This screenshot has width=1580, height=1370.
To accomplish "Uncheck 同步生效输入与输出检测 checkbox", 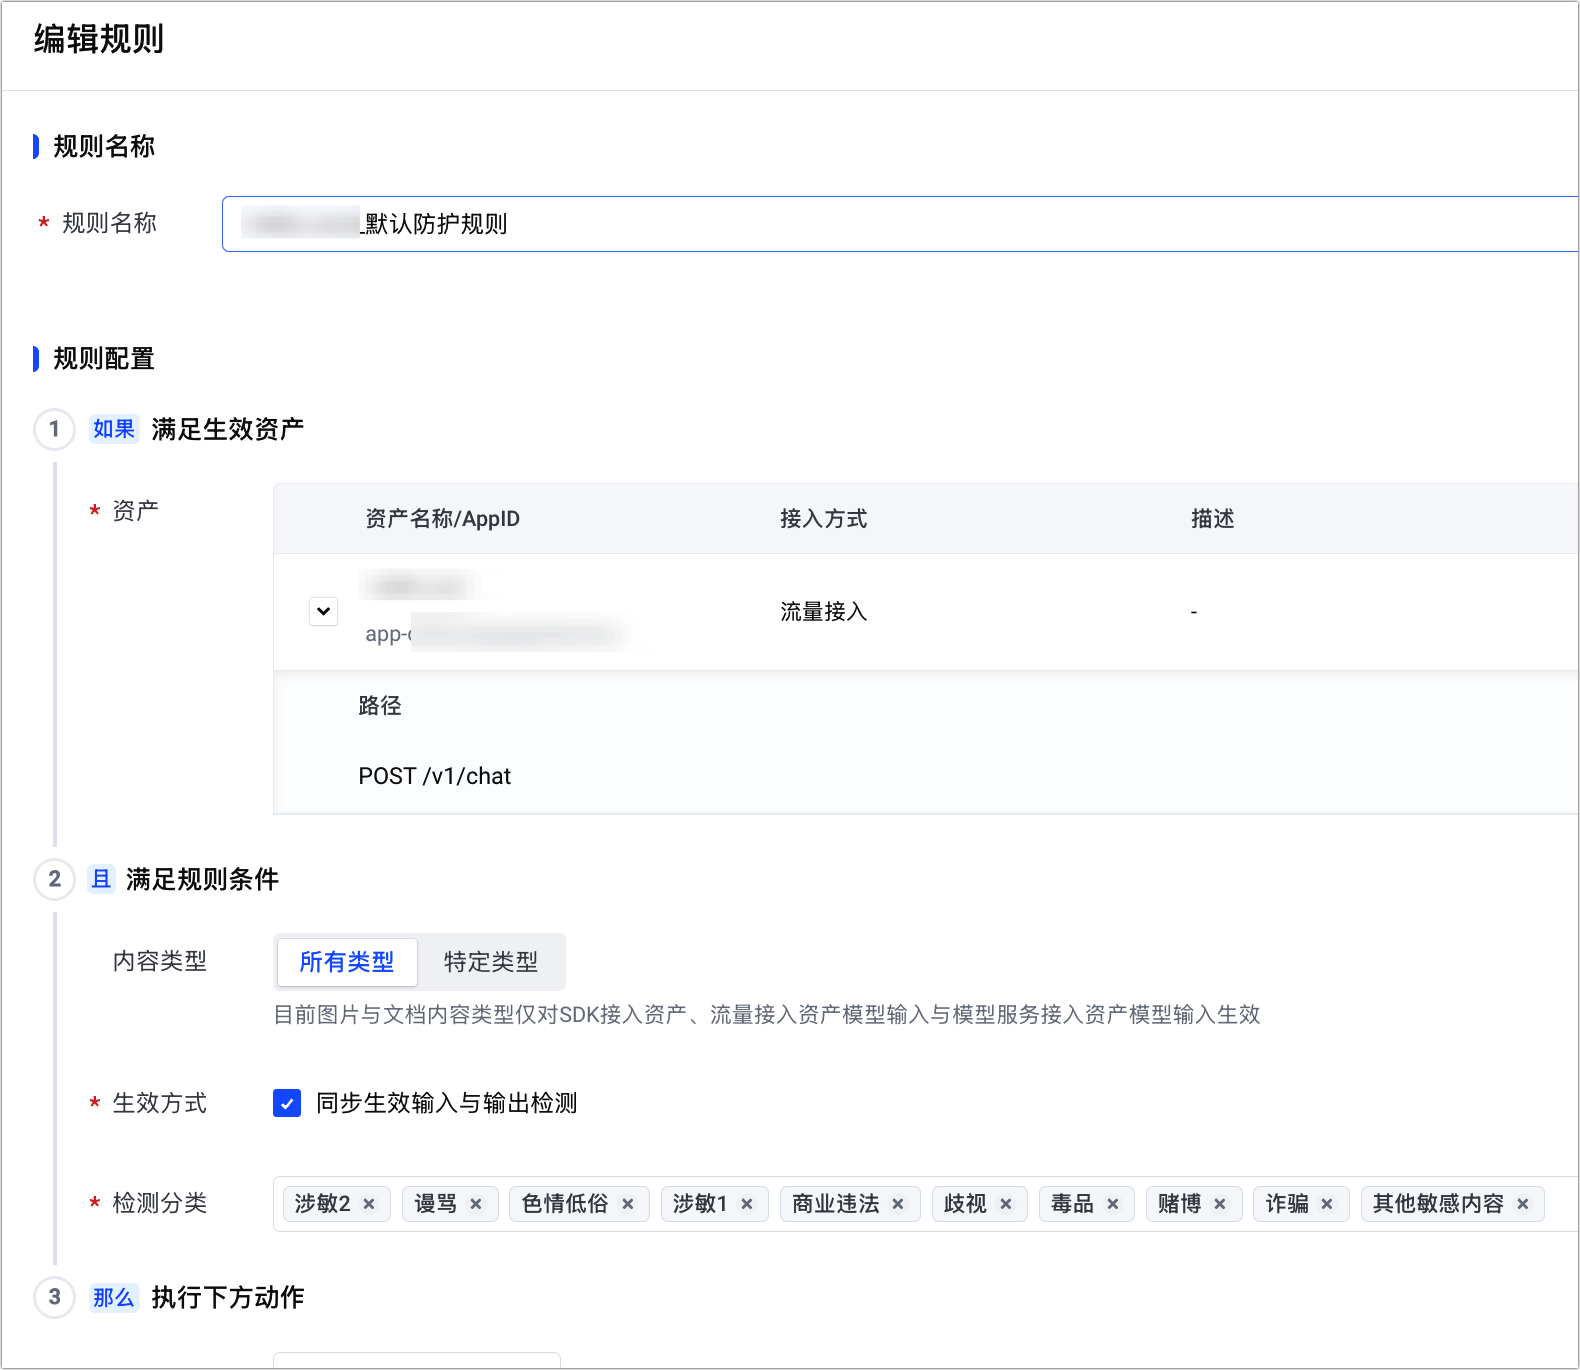I will [287, 1103].
